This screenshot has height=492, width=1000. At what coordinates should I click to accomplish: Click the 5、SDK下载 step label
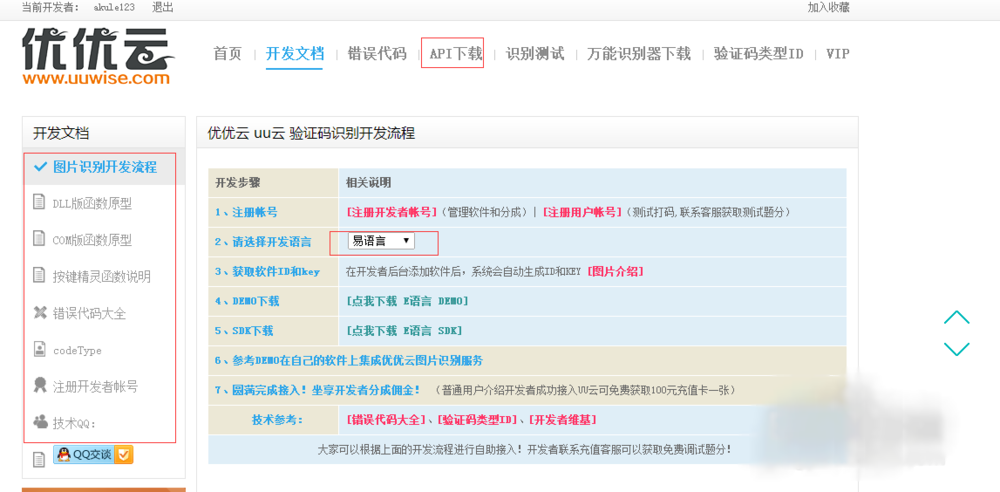tap(244, 331)
